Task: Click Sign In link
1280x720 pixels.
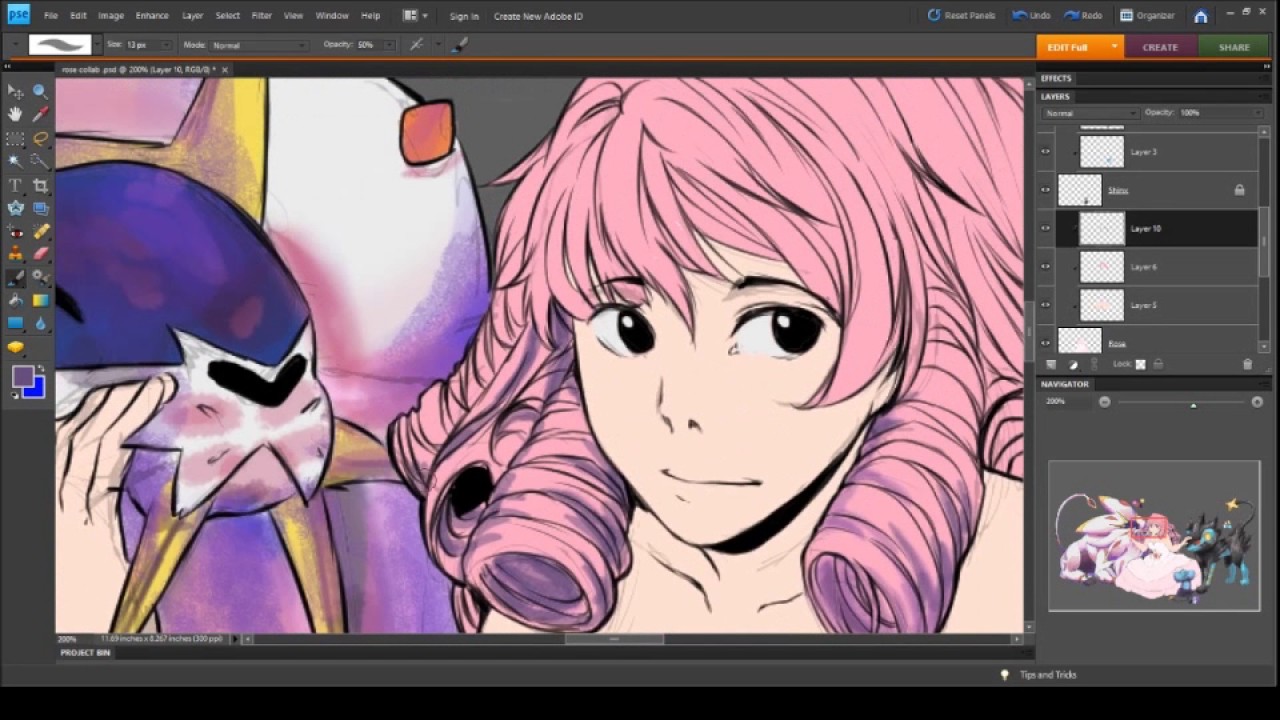Action: click(464, 16)
